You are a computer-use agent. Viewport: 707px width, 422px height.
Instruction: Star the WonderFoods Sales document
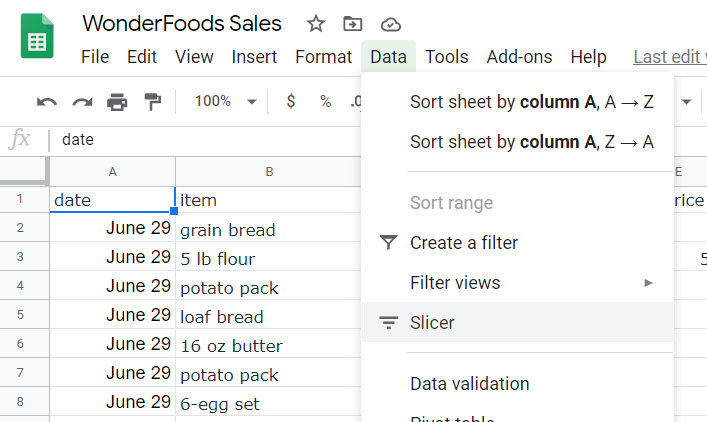[316, 24]
